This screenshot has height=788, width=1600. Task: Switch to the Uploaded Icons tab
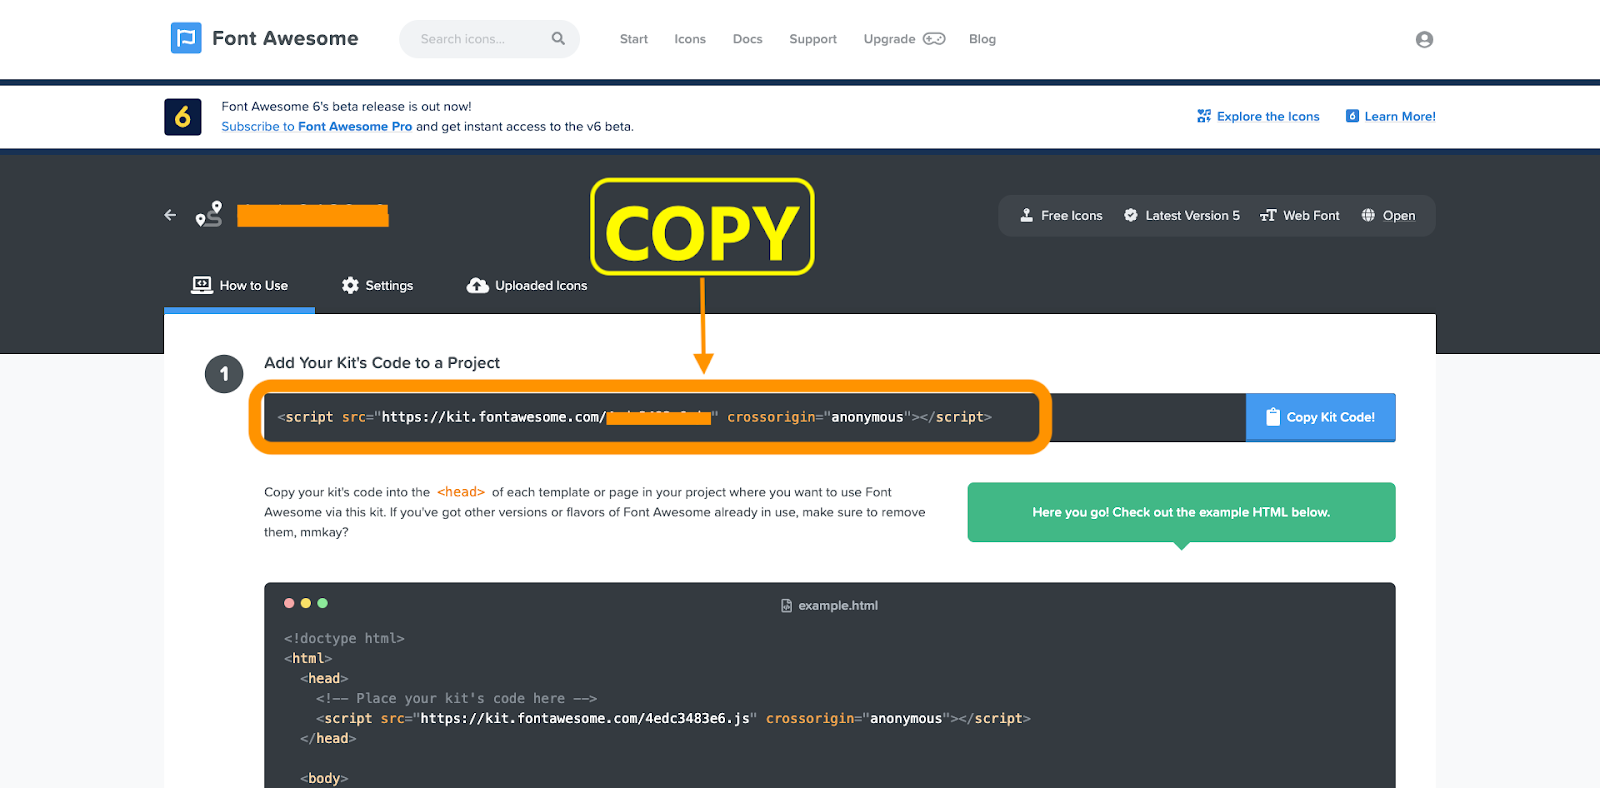[527, 286]
